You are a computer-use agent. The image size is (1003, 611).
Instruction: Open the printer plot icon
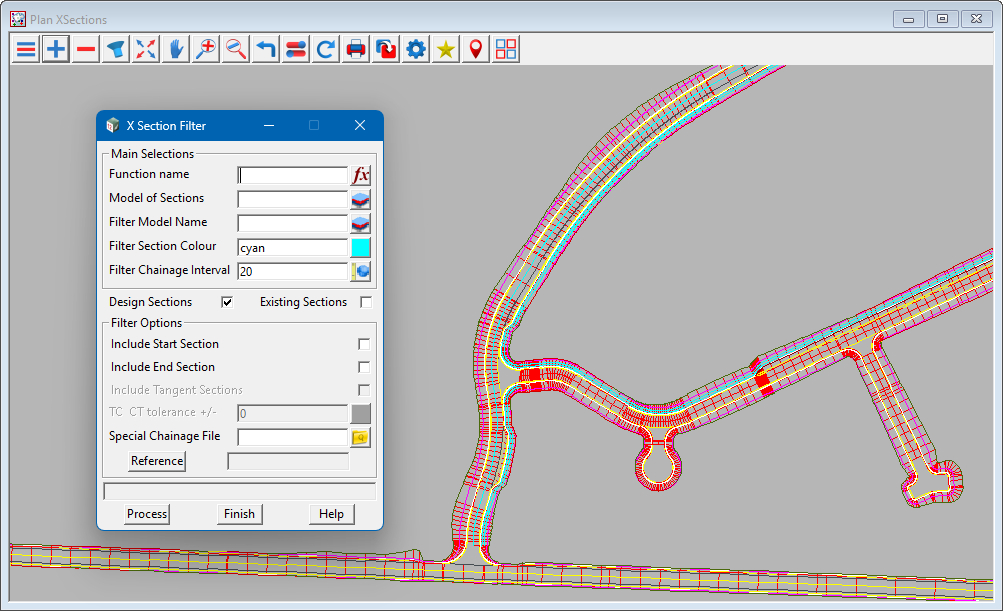356,49
